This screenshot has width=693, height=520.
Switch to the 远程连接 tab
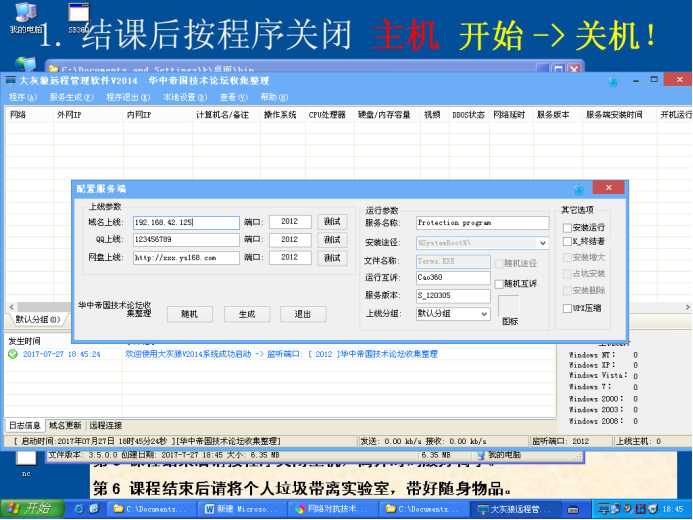[106, 425]
